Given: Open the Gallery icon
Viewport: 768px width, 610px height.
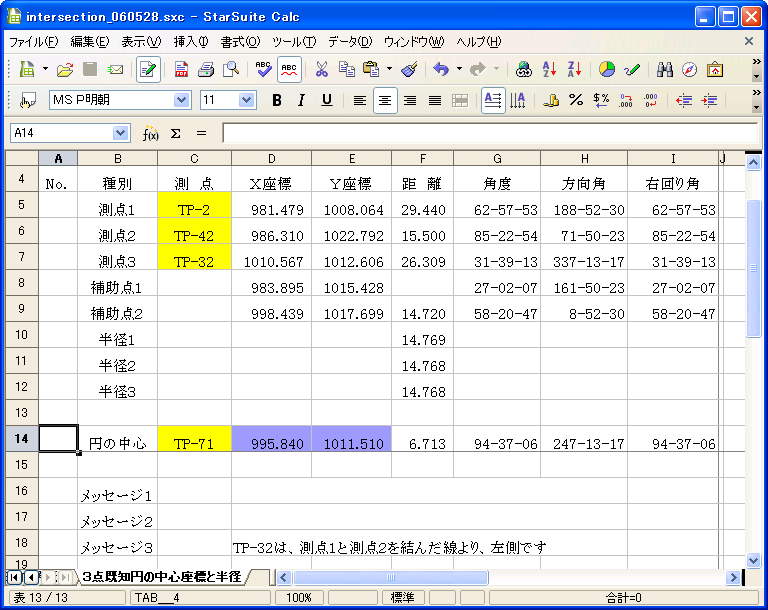Looking at the screenshot, I should click(x=715, y=70).
